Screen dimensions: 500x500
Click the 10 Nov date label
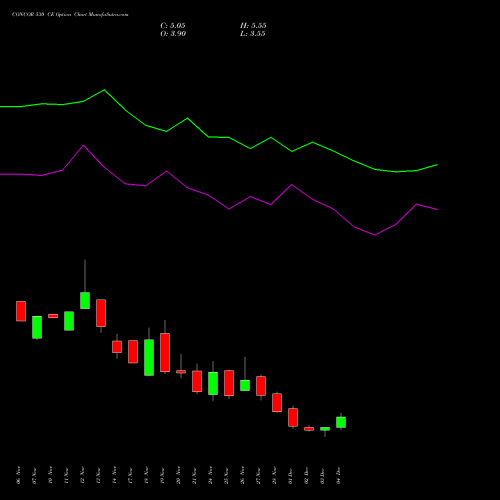pyautogui.click(x=50, y=475)
